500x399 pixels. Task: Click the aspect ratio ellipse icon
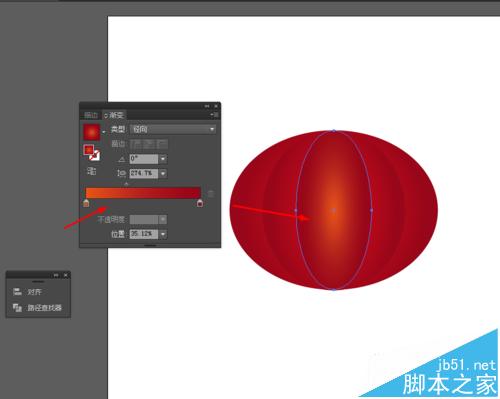pyautogui.click(x=121, y=173)
